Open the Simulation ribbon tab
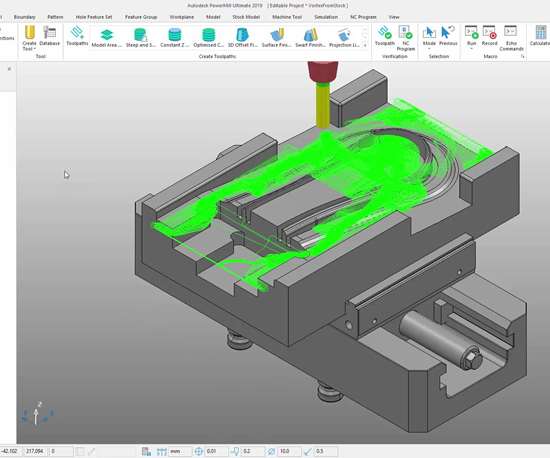This screenshot has height=458, width=550. coord(326,17)
